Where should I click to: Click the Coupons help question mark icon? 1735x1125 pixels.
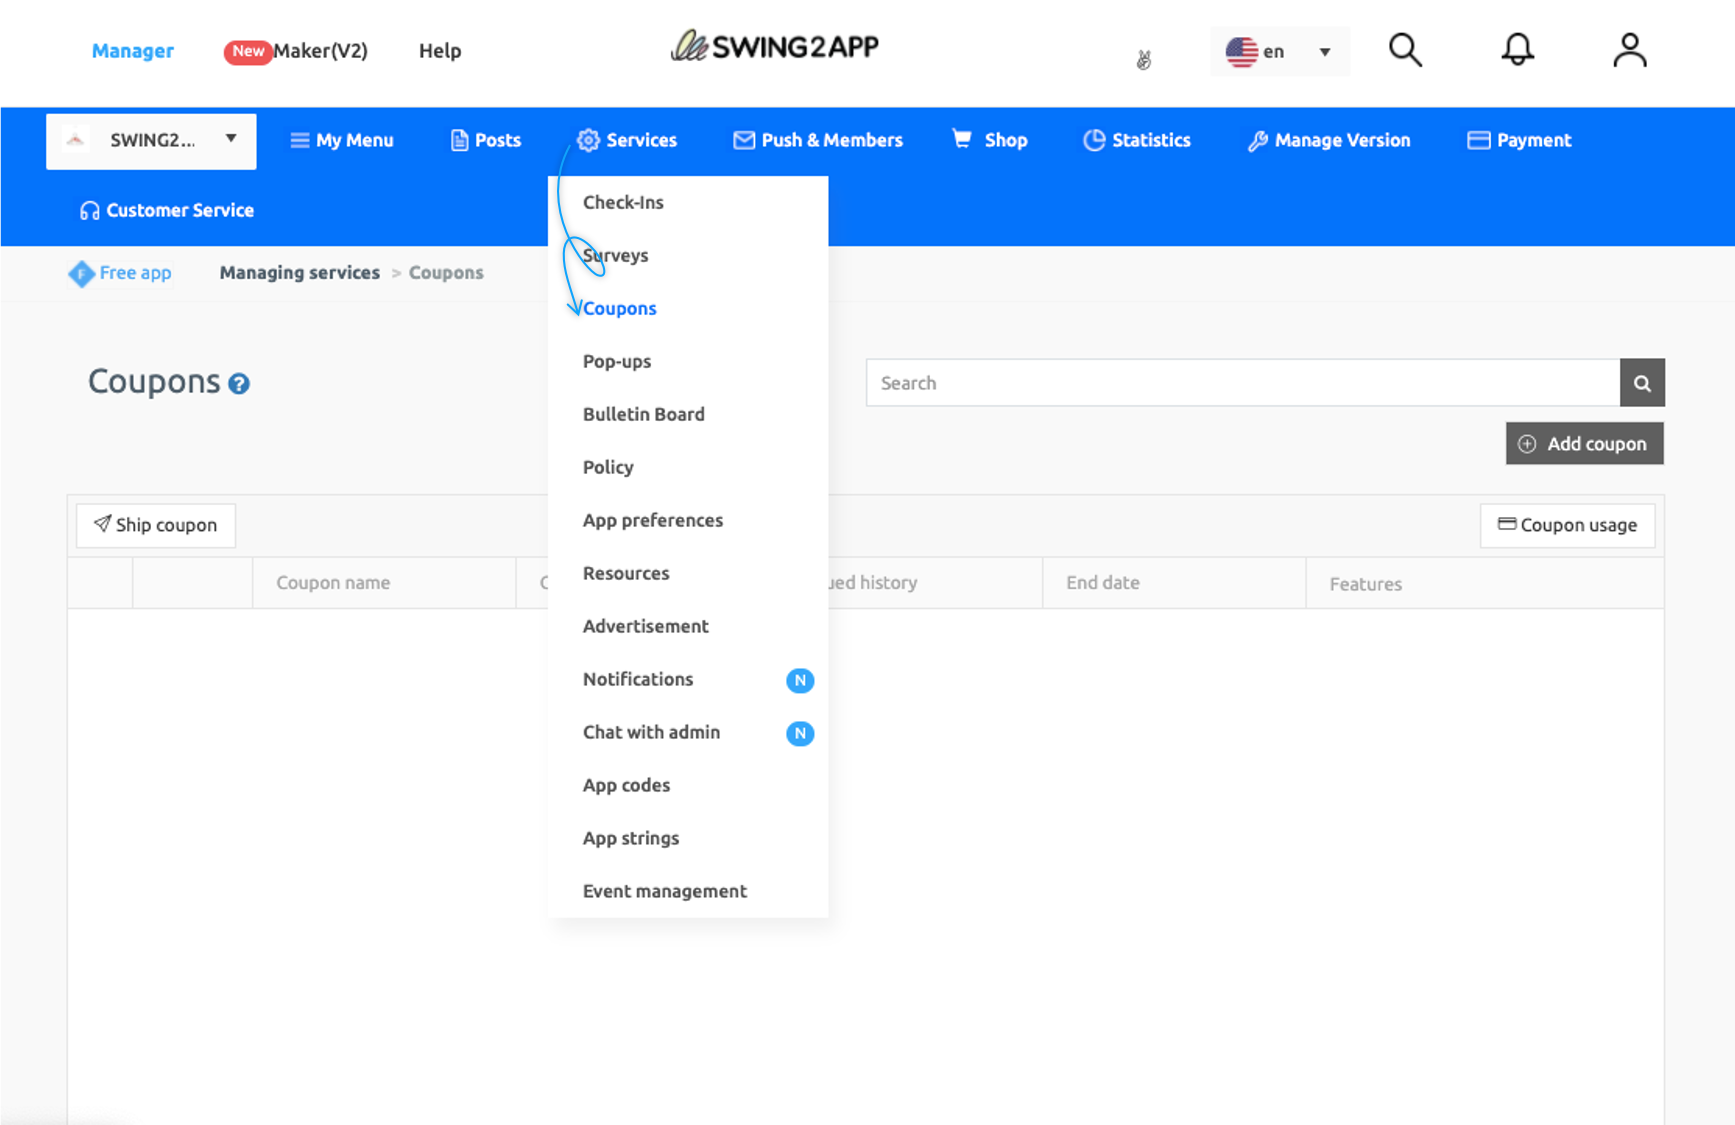point(239,384)
